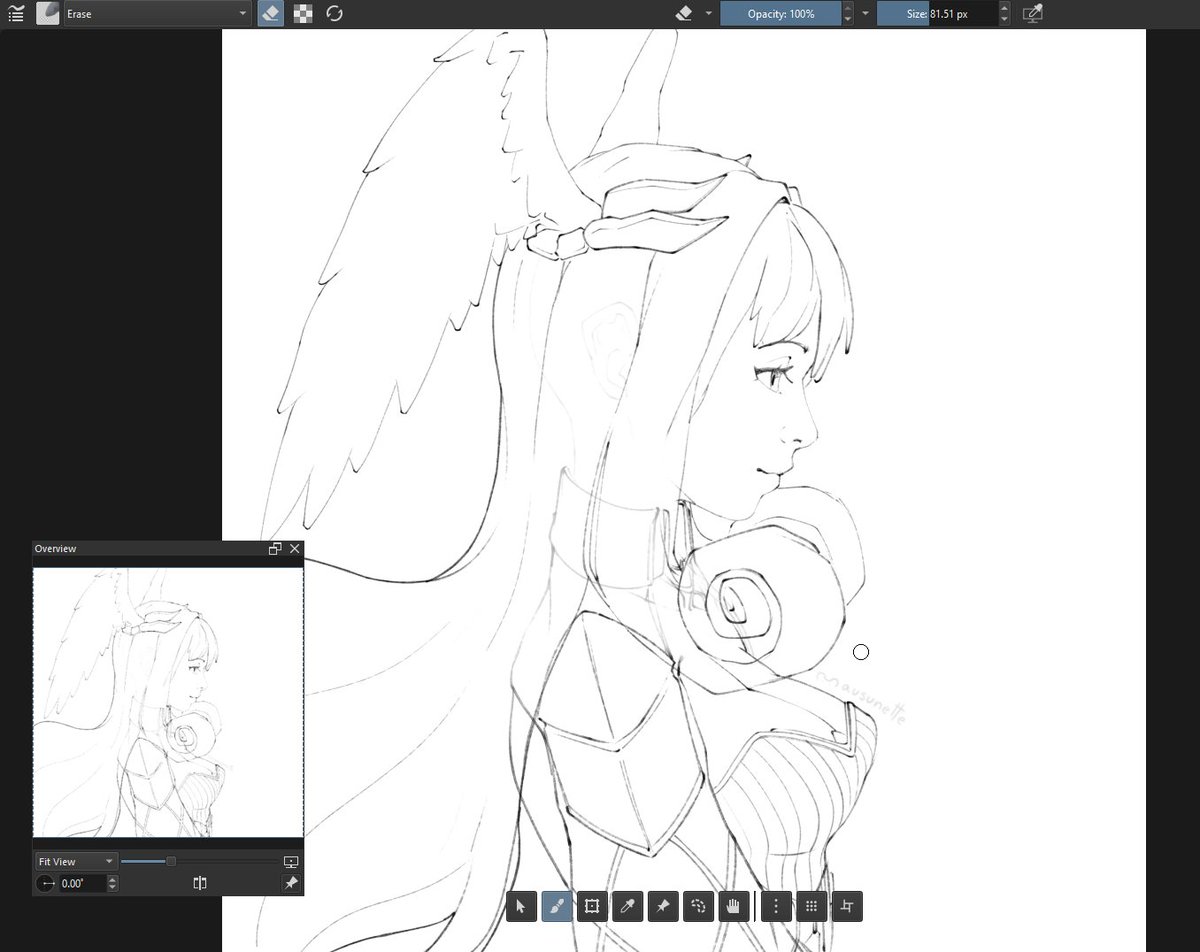Viewport: 1200px width, 952px height.
Task: Click the brush preset thumbnail
Action: [47, 14]
